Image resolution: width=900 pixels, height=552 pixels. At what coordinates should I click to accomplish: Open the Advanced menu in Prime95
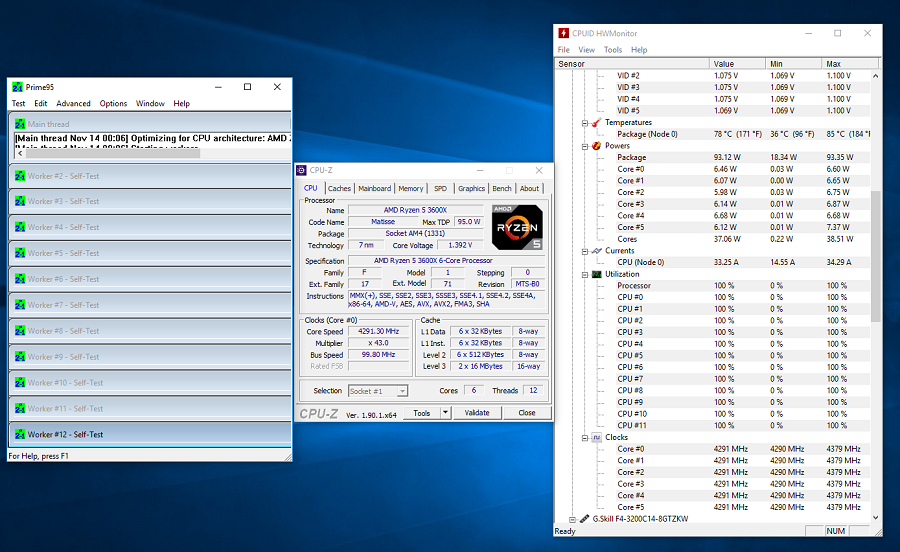[73, 103]
